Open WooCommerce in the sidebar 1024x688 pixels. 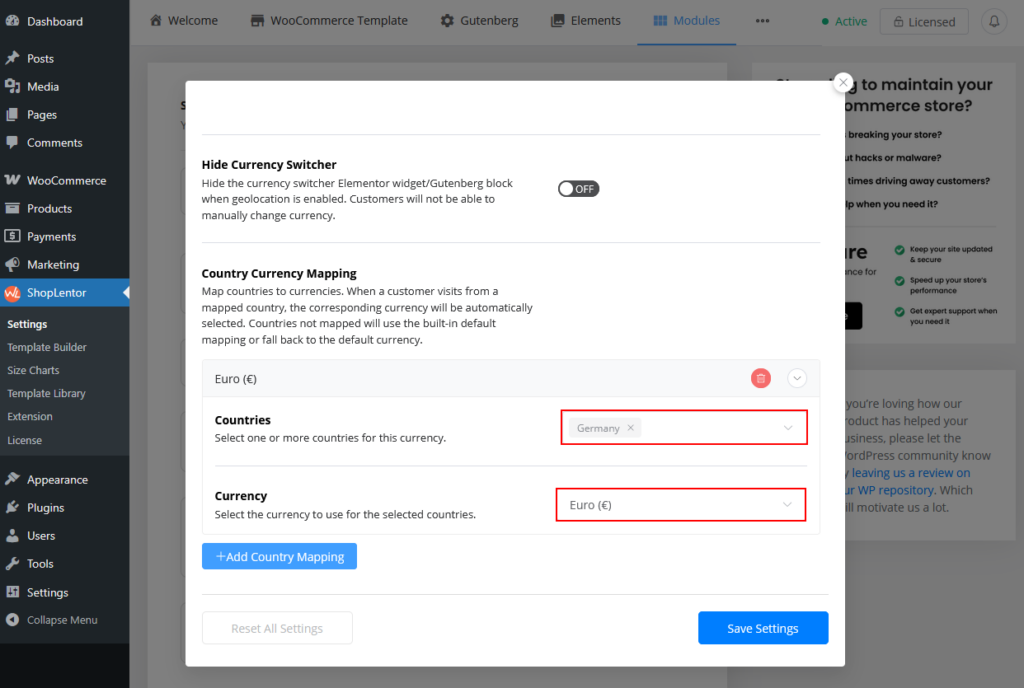[x=66, y=181]
